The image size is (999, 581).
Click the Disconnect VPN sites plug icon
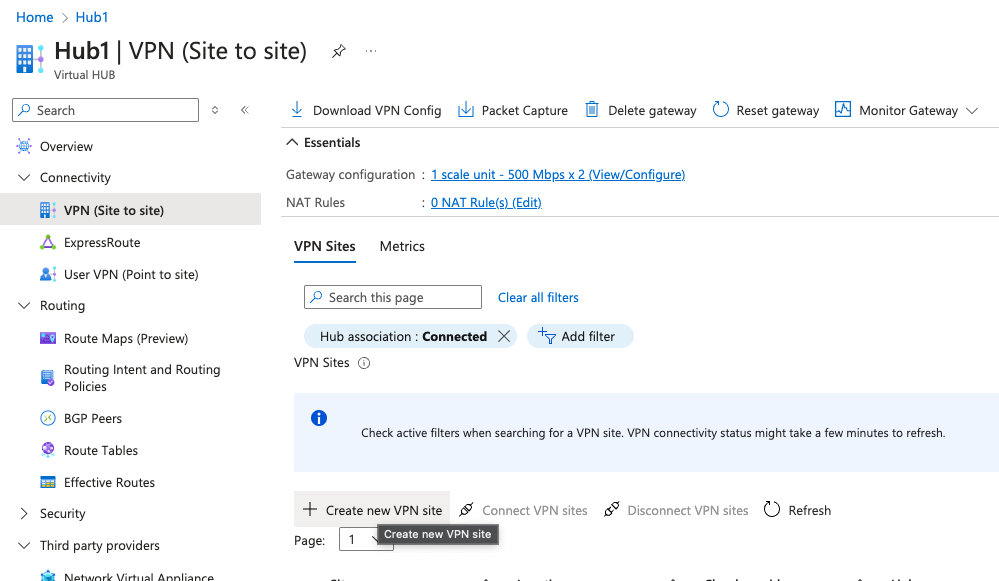pyautogui.click(x=612, y=509)
